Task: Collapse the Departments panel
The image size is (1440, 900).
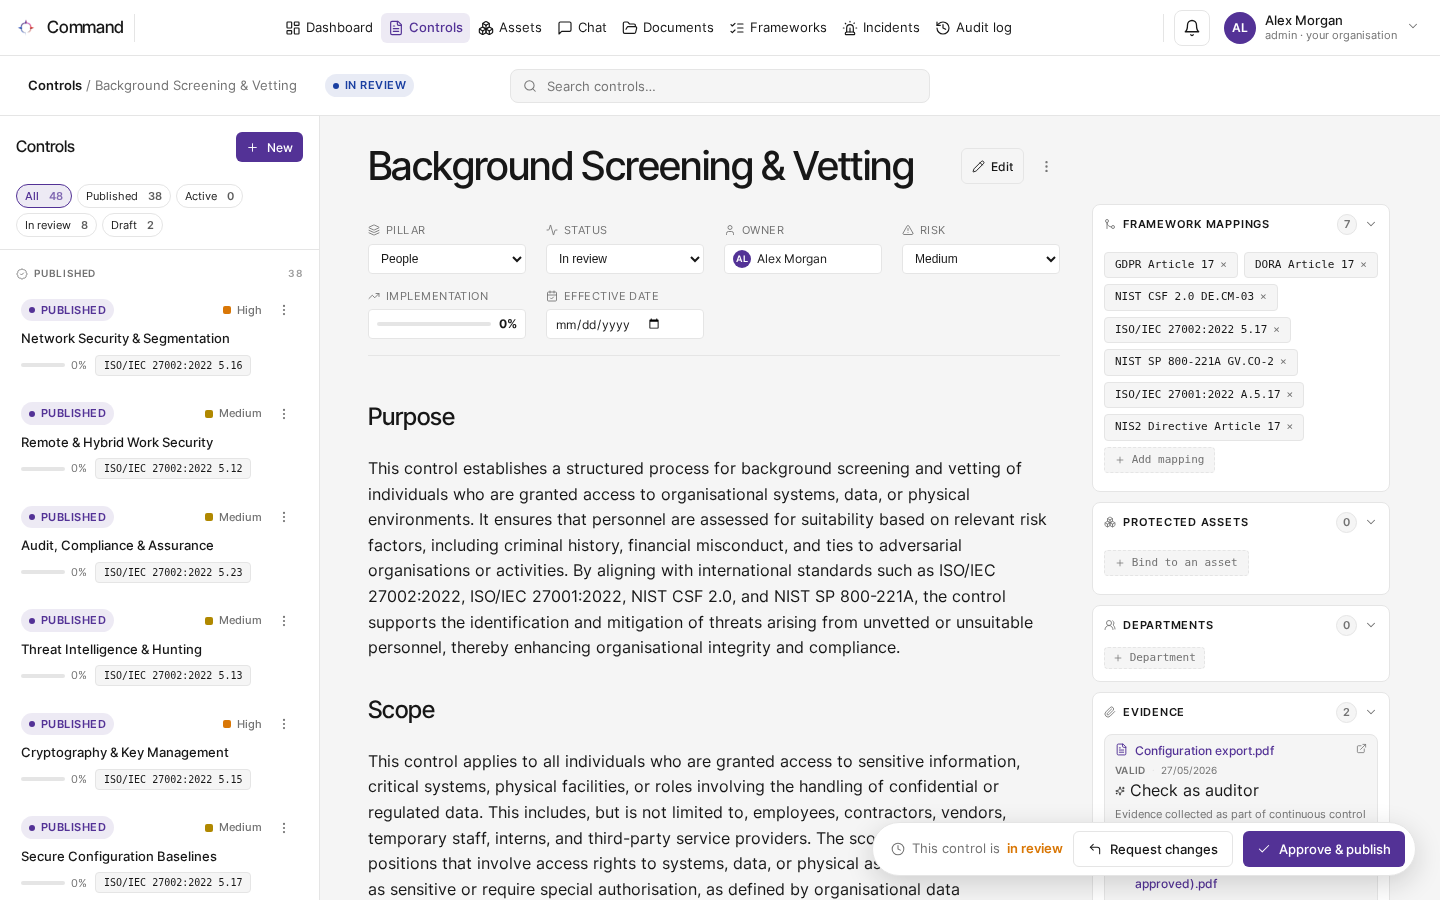Action: click(x=1371, y=625)
